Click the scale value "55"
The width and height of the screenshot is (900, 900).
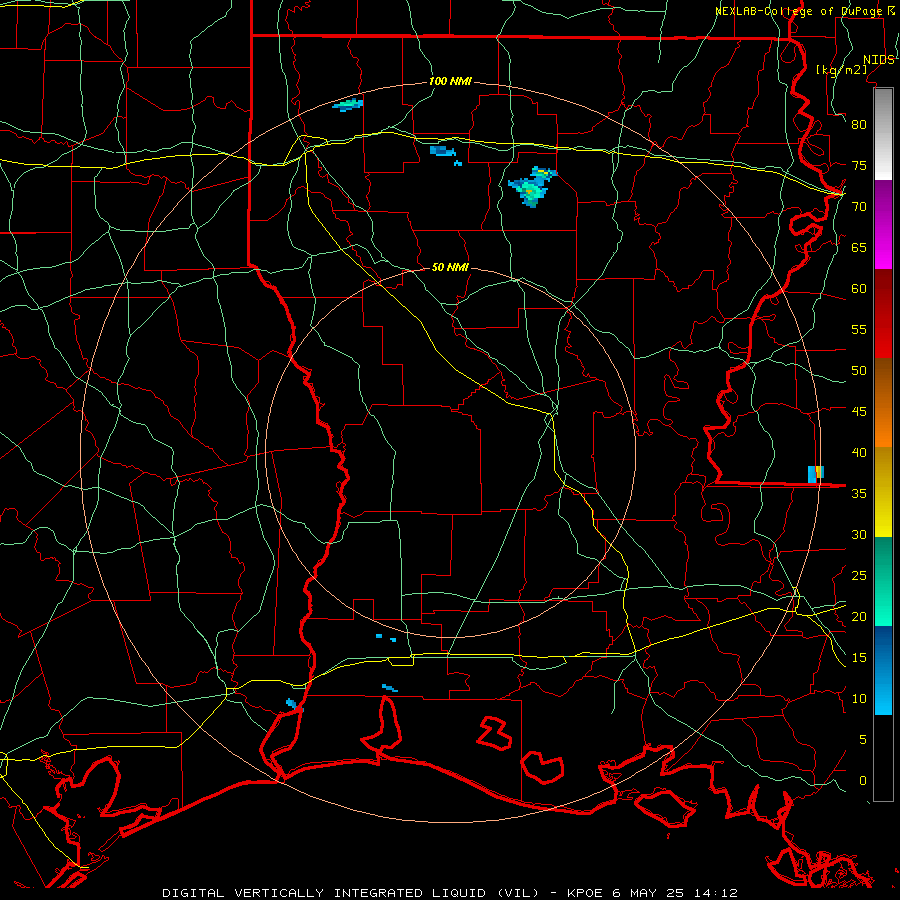[x=859, y=329]
